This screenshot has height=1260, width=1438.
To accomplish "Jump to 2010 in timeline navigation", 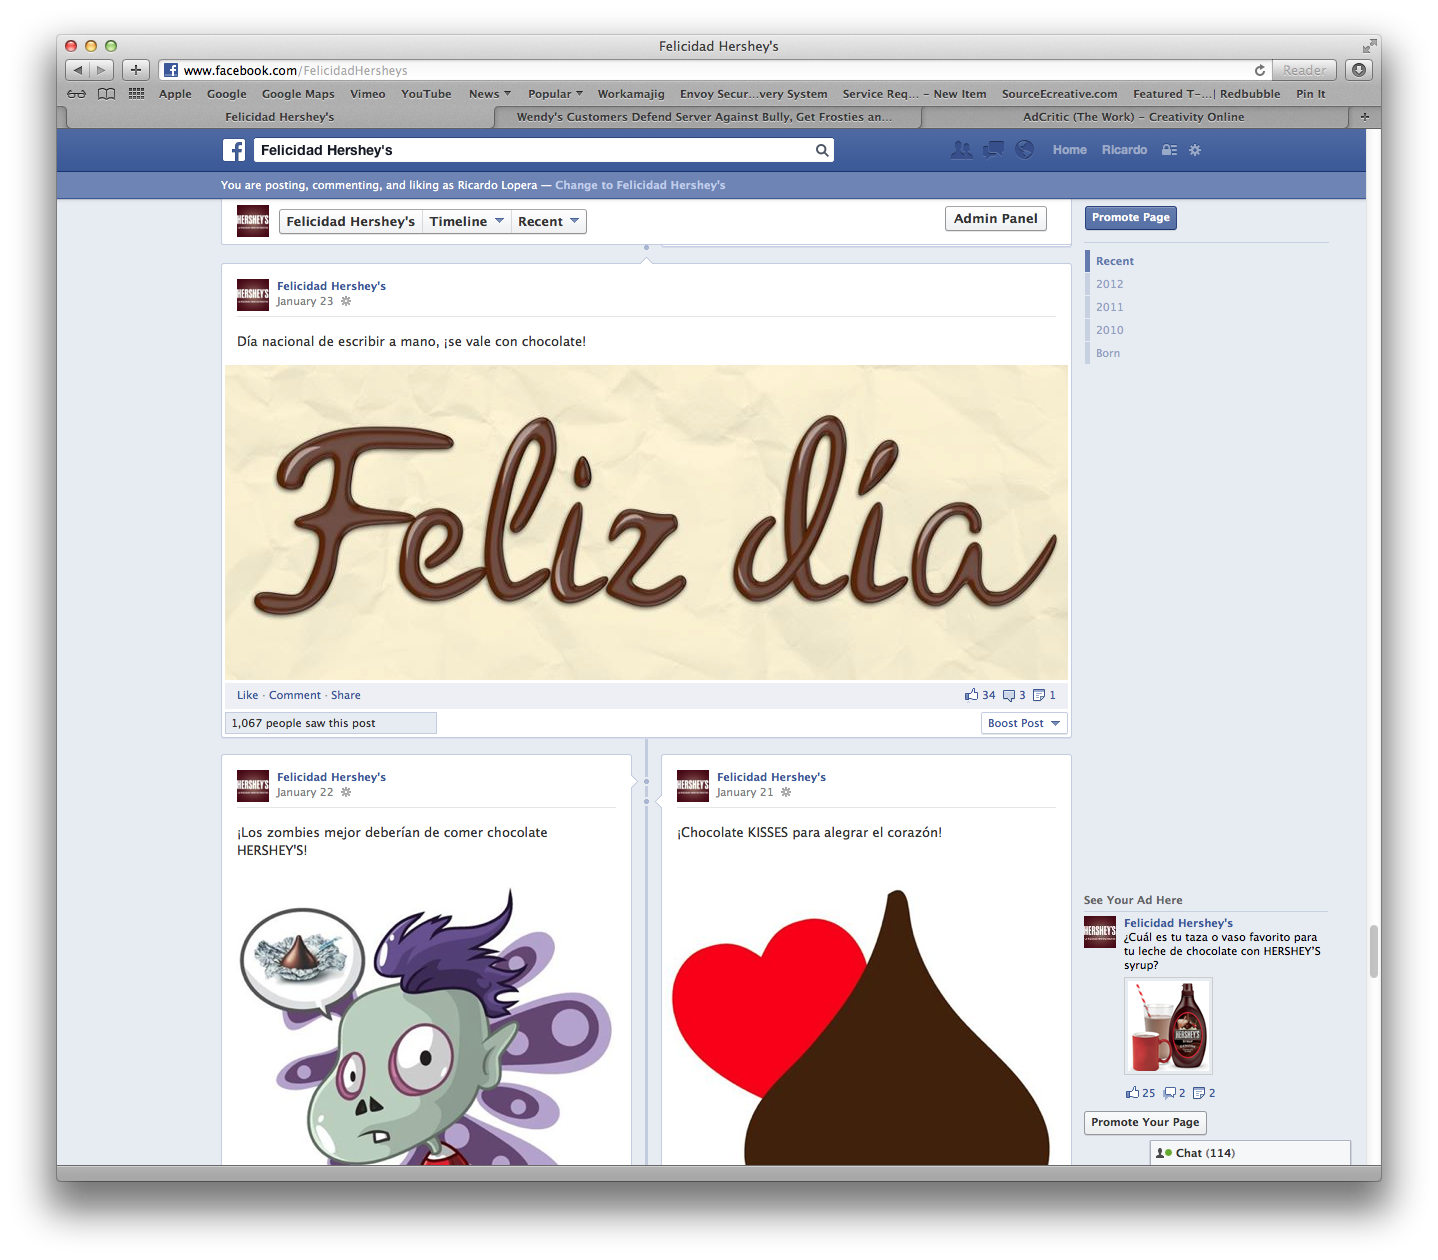I will [1109, 330].
